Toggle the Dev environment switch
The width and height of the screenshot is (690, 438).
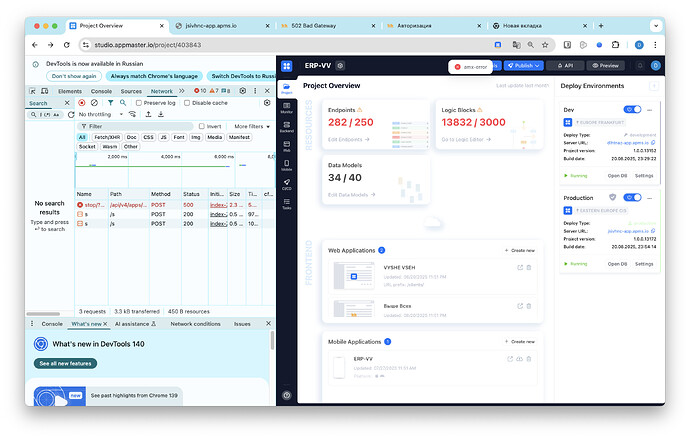coord(631,108)
